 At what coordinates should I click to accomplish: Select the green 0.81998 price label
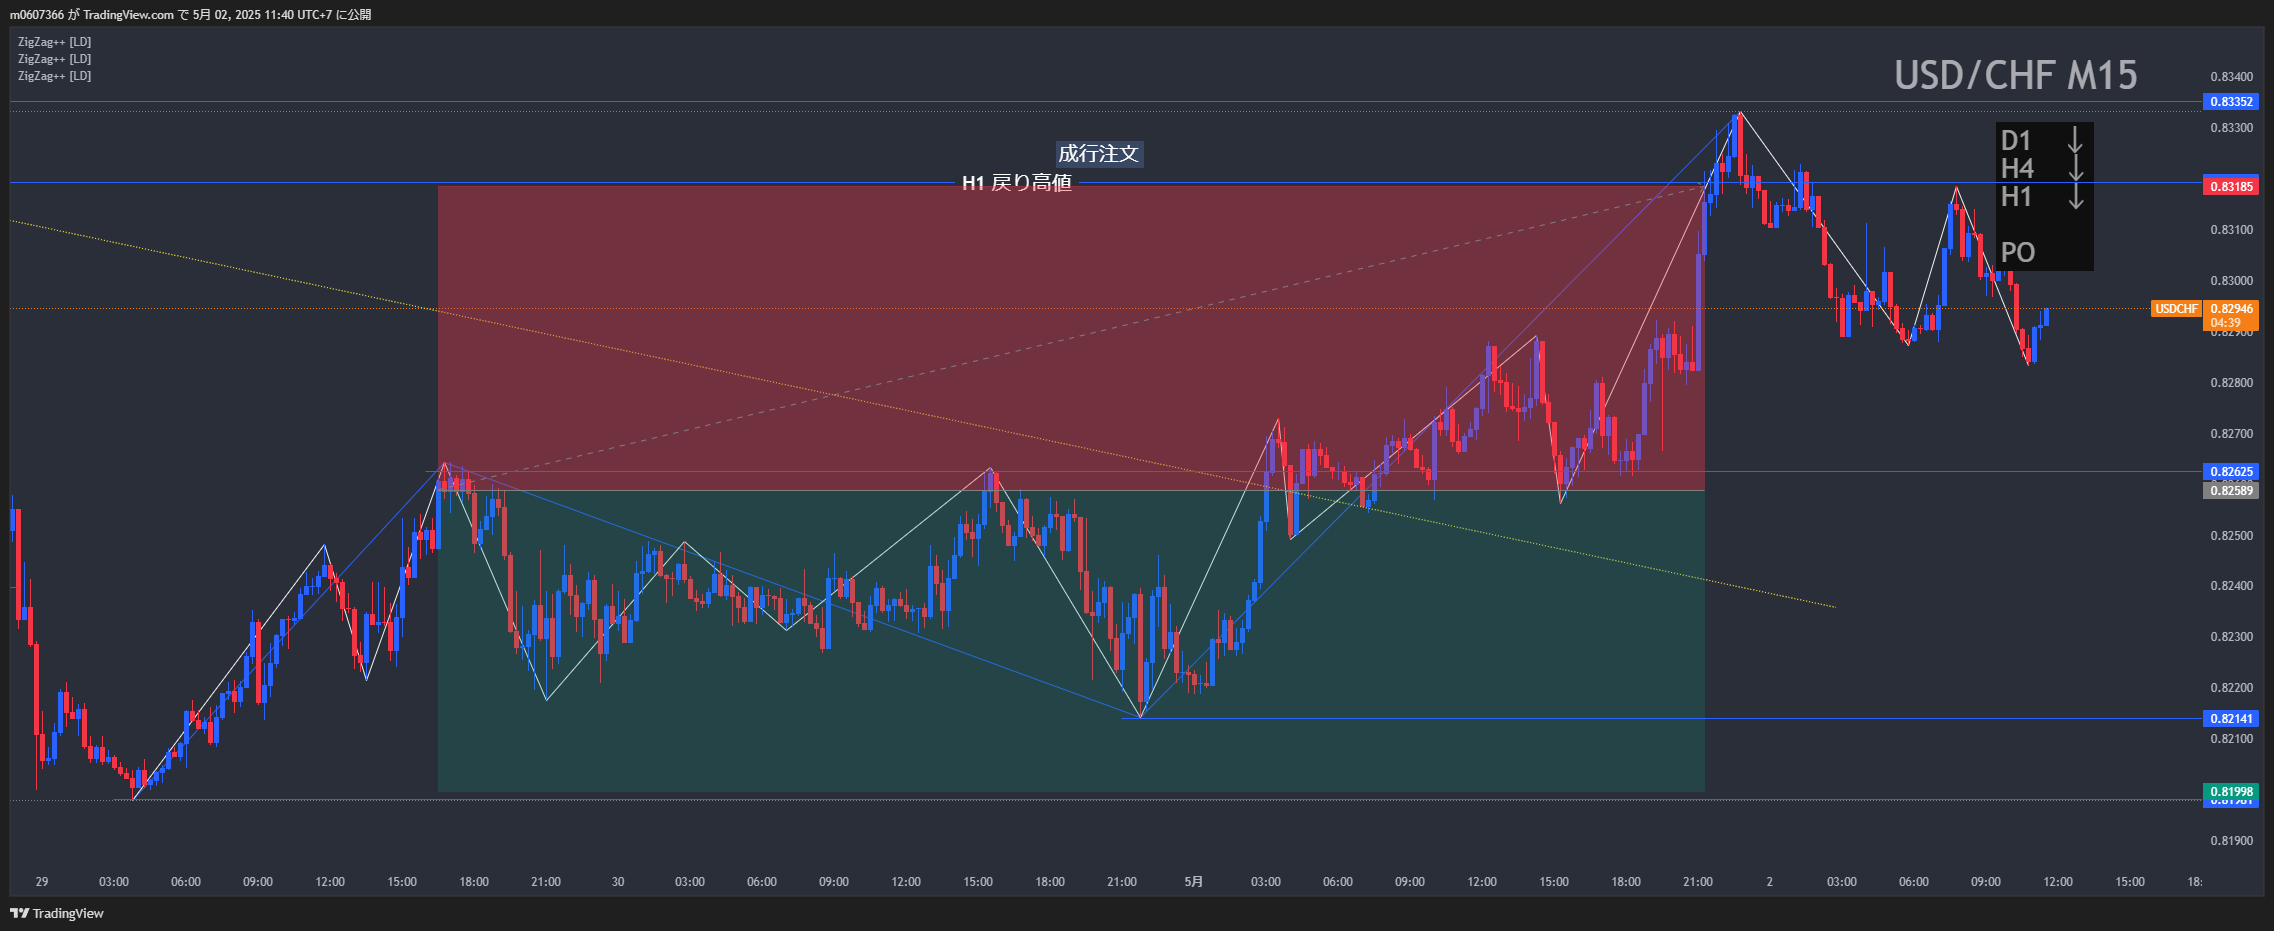click(2231, 792)
